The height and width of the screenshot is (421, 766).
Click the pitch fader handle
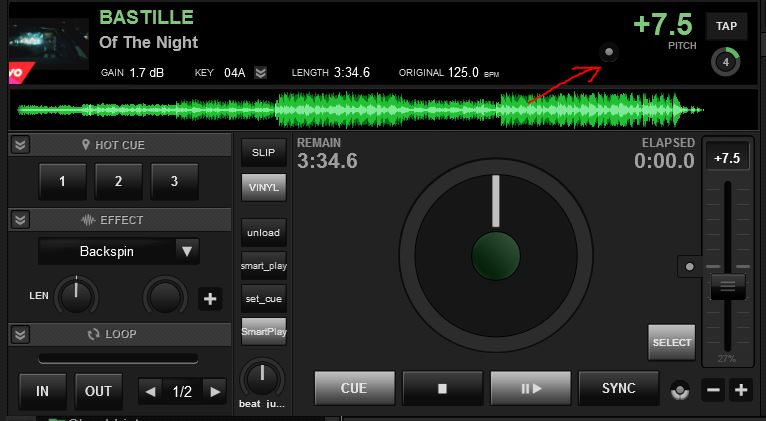pos(727,287)
